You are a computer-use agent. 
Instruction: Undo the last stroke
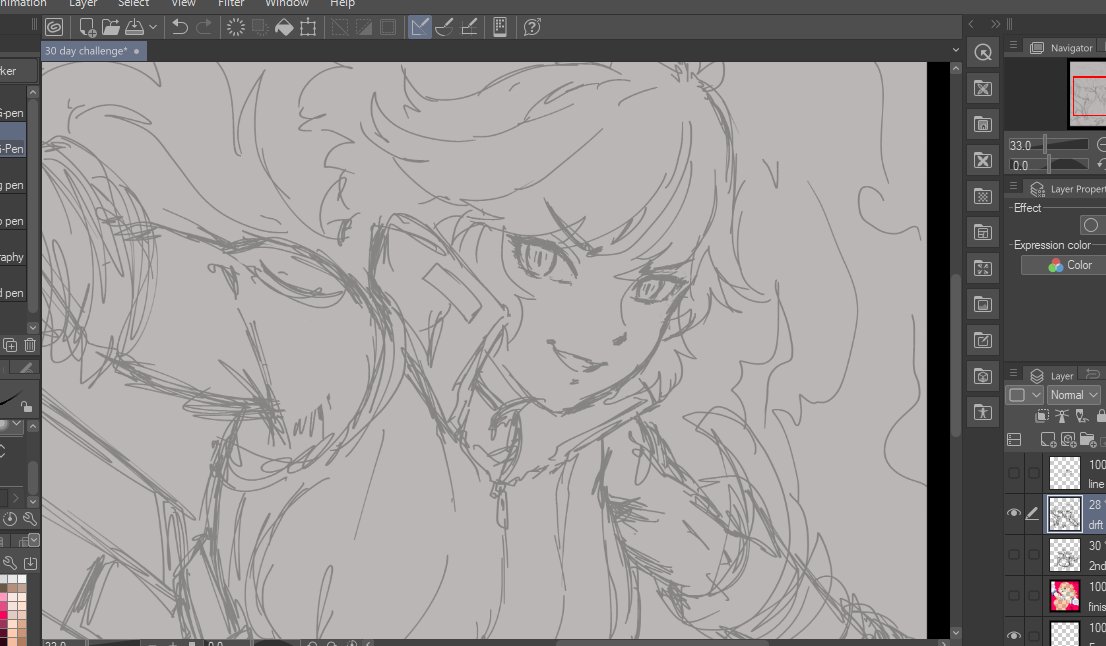click(x=180, y=28)
